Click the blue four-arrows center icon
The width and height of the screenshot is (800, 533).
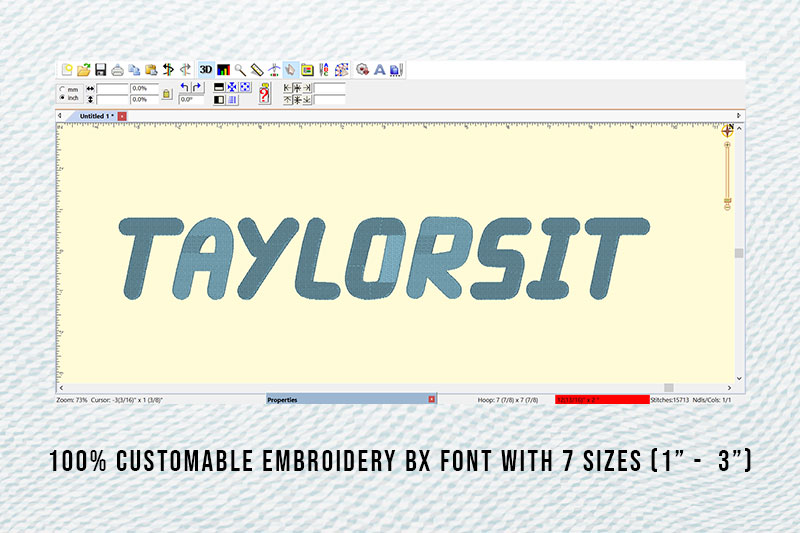232,87
